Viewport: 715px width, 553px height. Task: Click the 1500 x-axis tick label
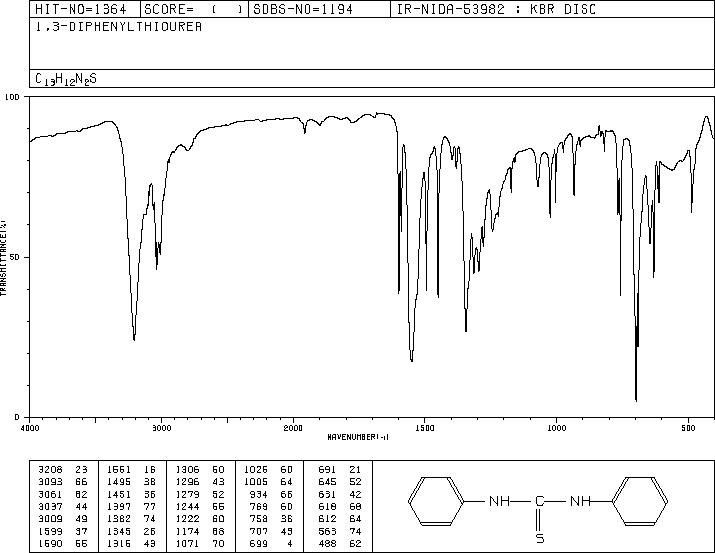tap(425, 428)
